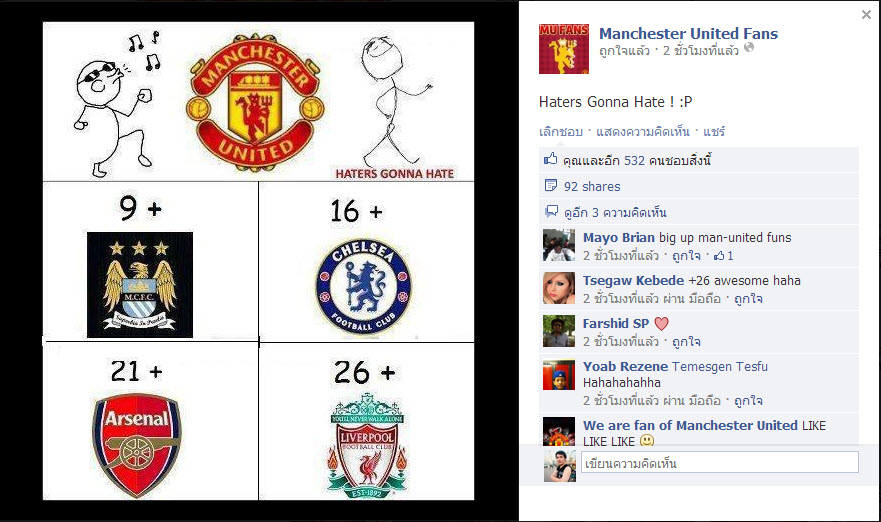Open Yoab Rezene's profile name link
881x522 pixels.
click(625, 366)
